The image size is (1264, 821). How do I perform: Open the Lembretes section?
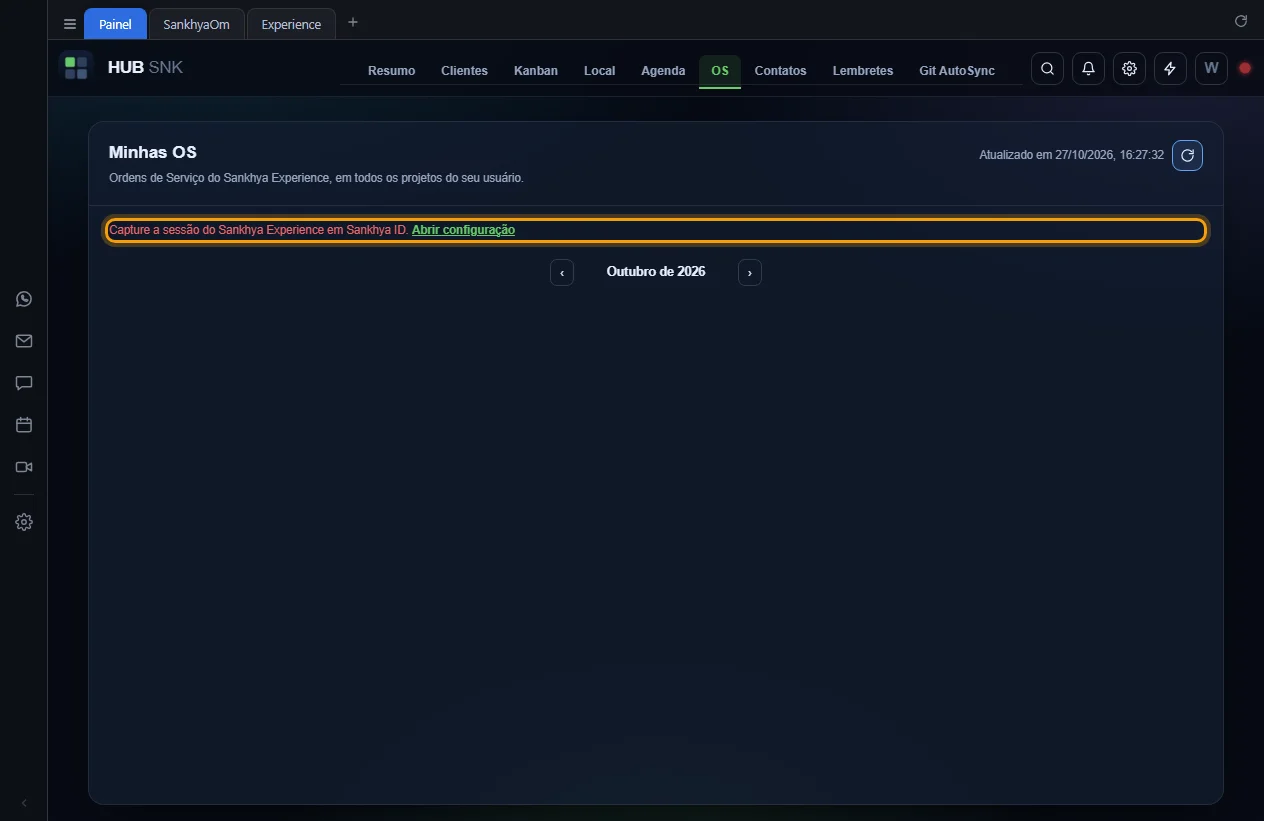[x=863, y=70]
